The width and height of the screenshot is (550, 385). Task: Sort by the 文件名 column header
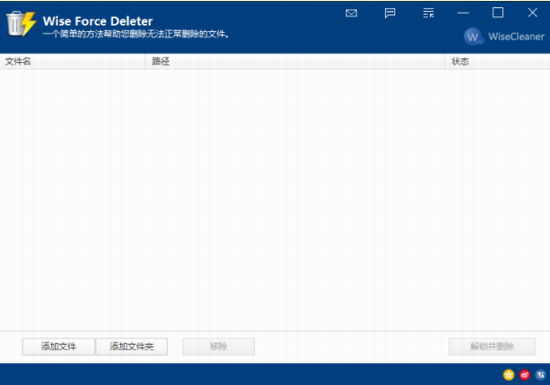[73, 61]
